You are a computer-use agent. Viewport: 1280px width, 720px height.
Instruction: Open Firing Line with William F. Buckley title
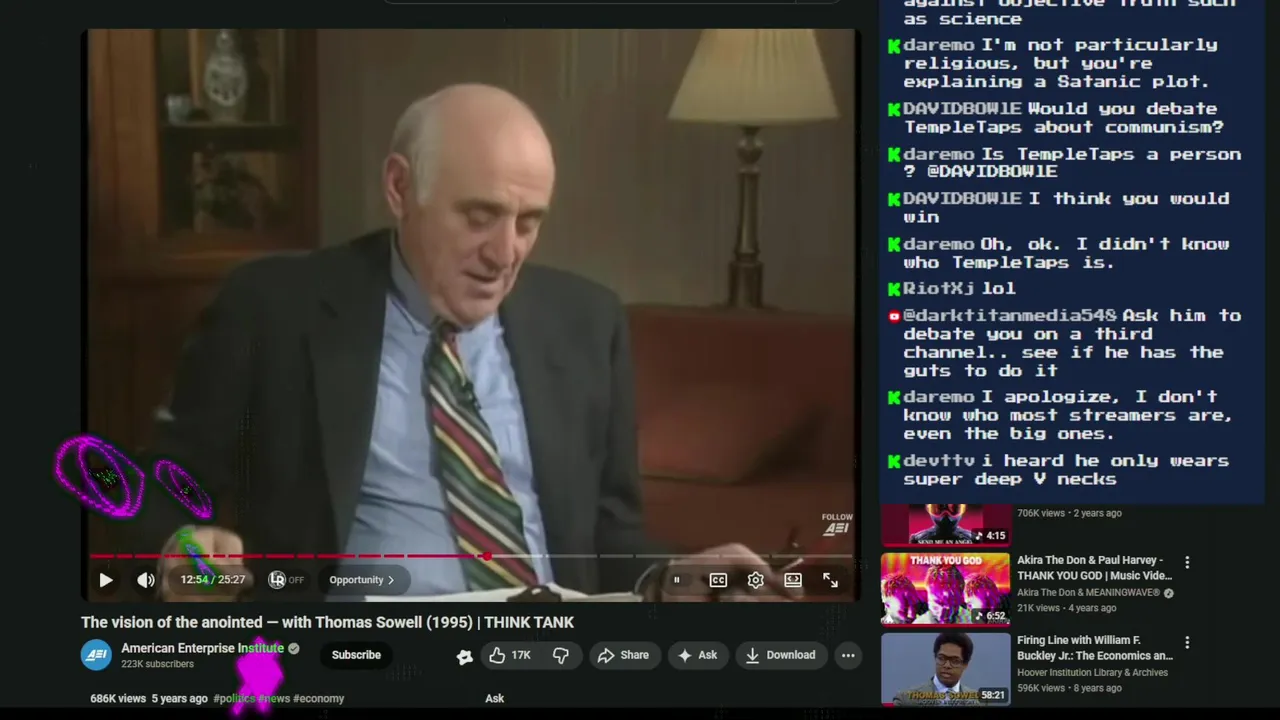pyautogui.click(x=1094, y=648)
